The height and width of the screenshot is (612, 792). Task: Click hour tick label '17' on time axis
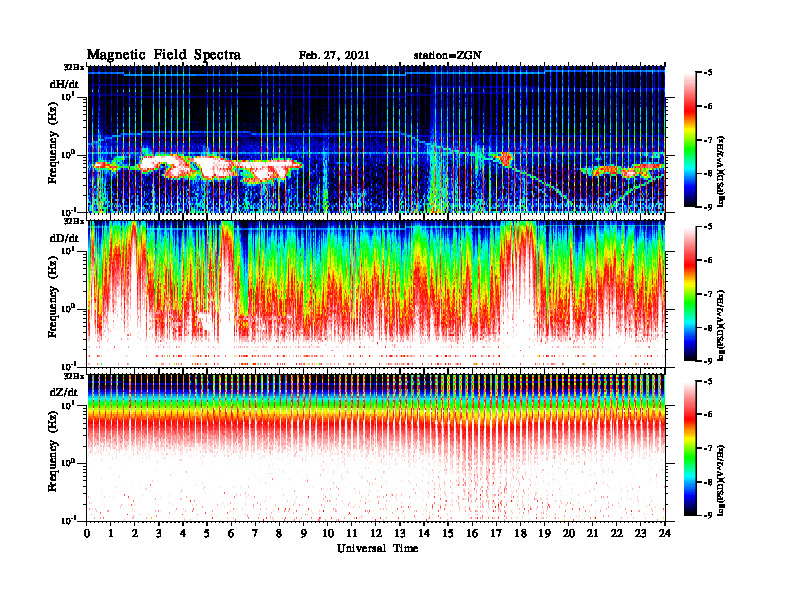[x=496, y=533]
